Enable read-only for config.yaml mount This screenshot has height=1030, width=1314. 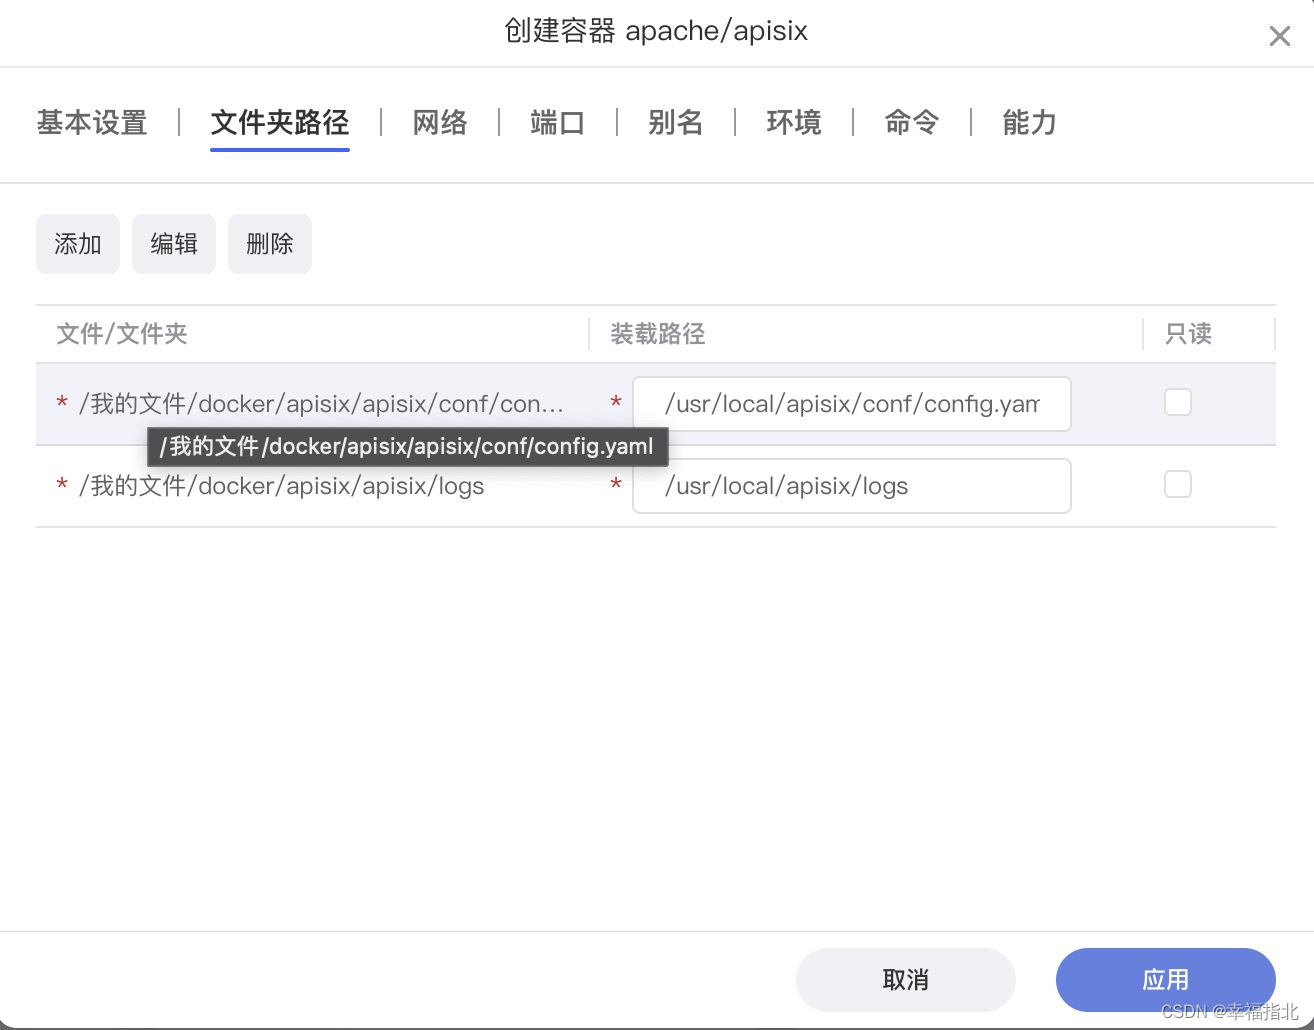click(1178, 402)
